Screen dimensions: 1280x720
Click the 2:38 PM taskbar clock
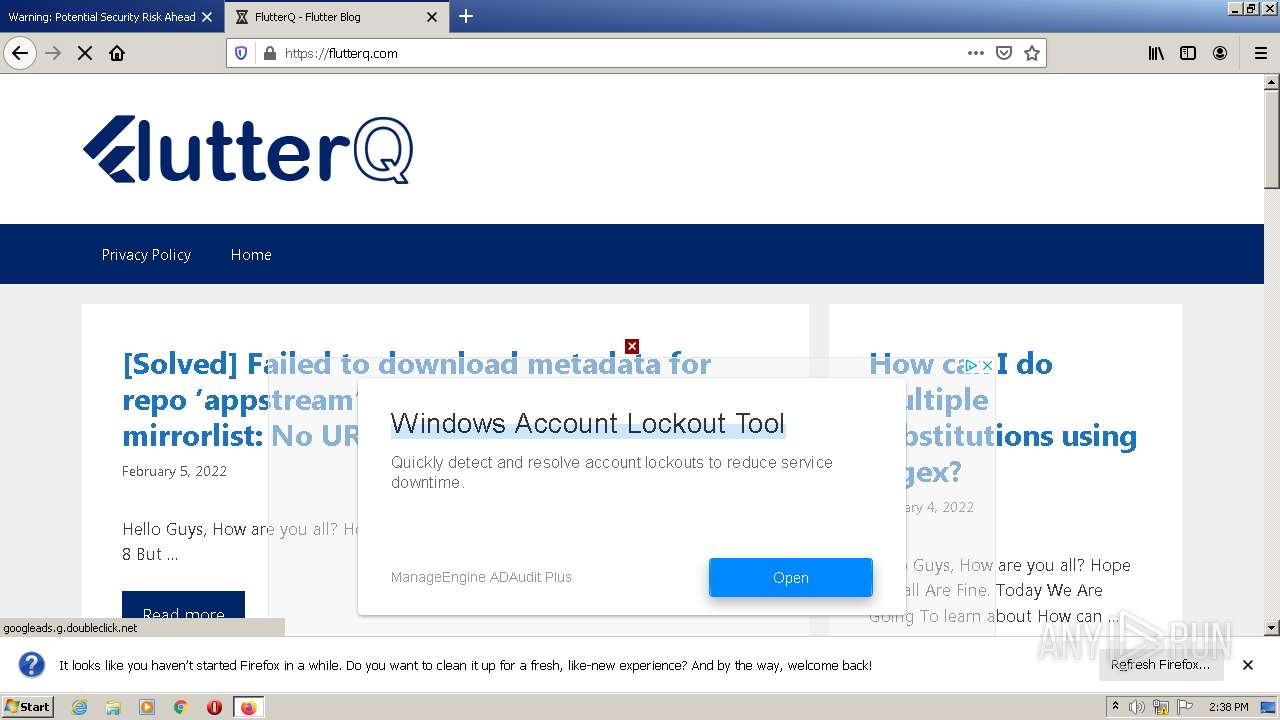[1228, 707]
